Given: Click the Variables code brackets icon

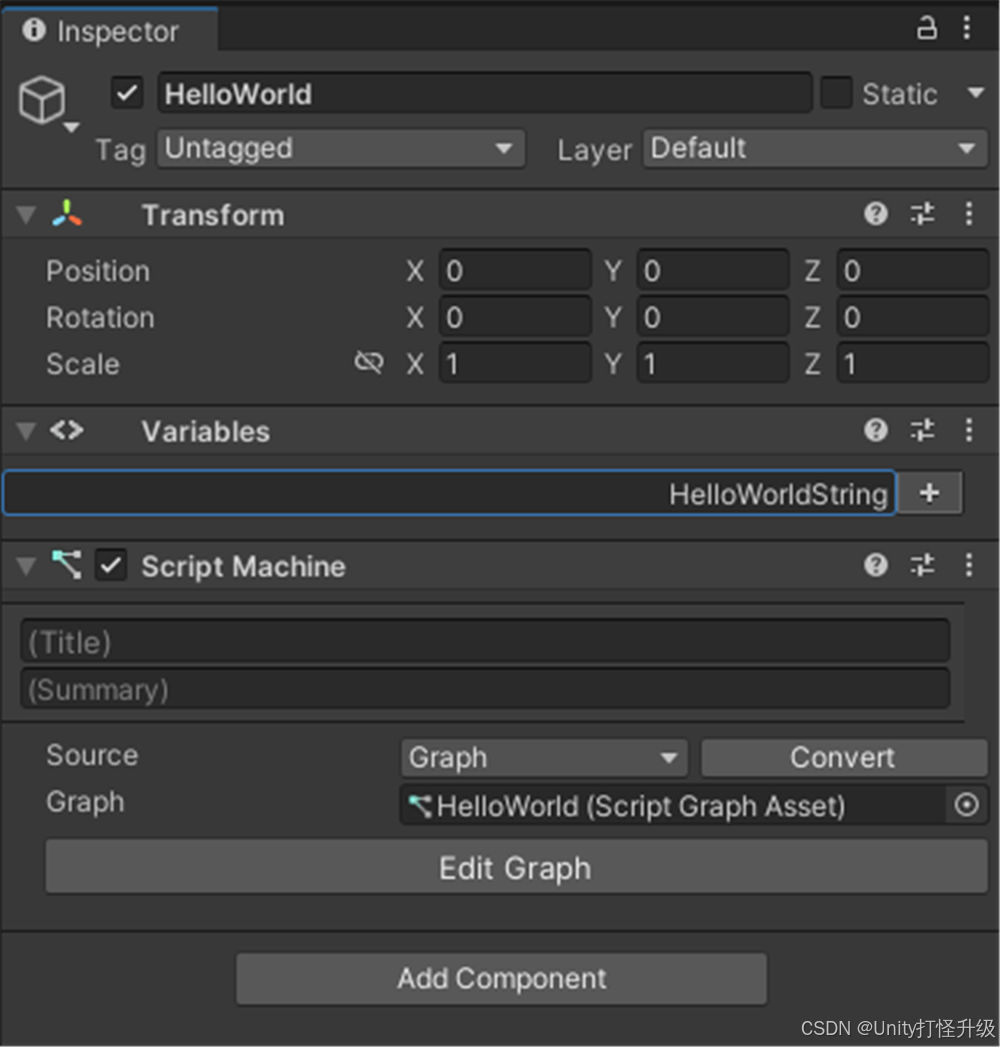Looking at the screenshot, I should point(67,430).
